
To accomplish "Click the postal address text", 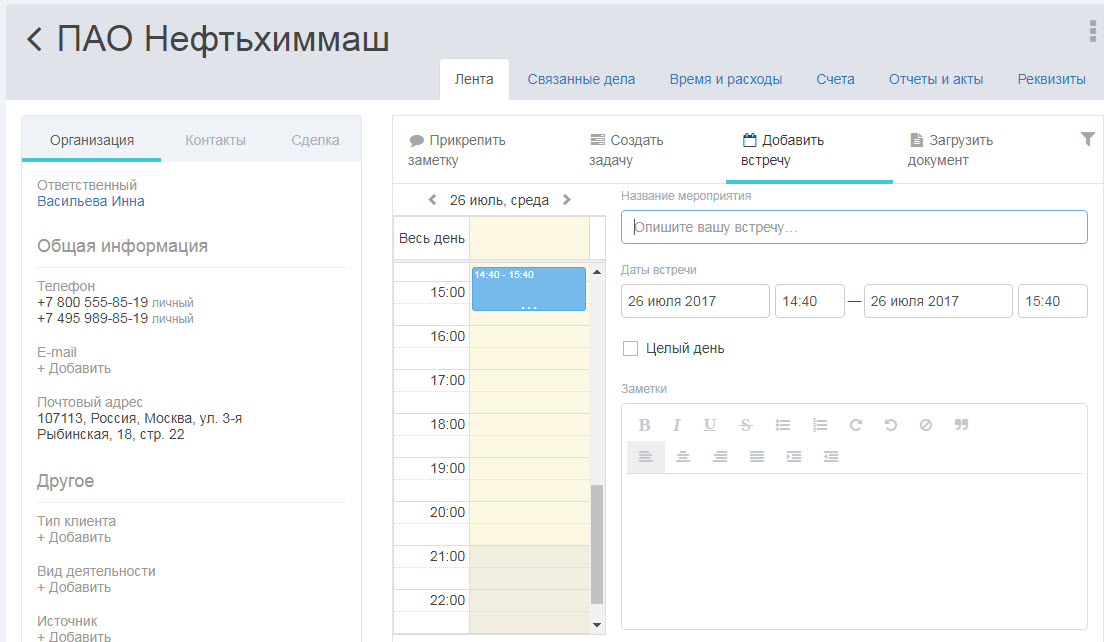I will pyautogui.click(x=139, y=426).
